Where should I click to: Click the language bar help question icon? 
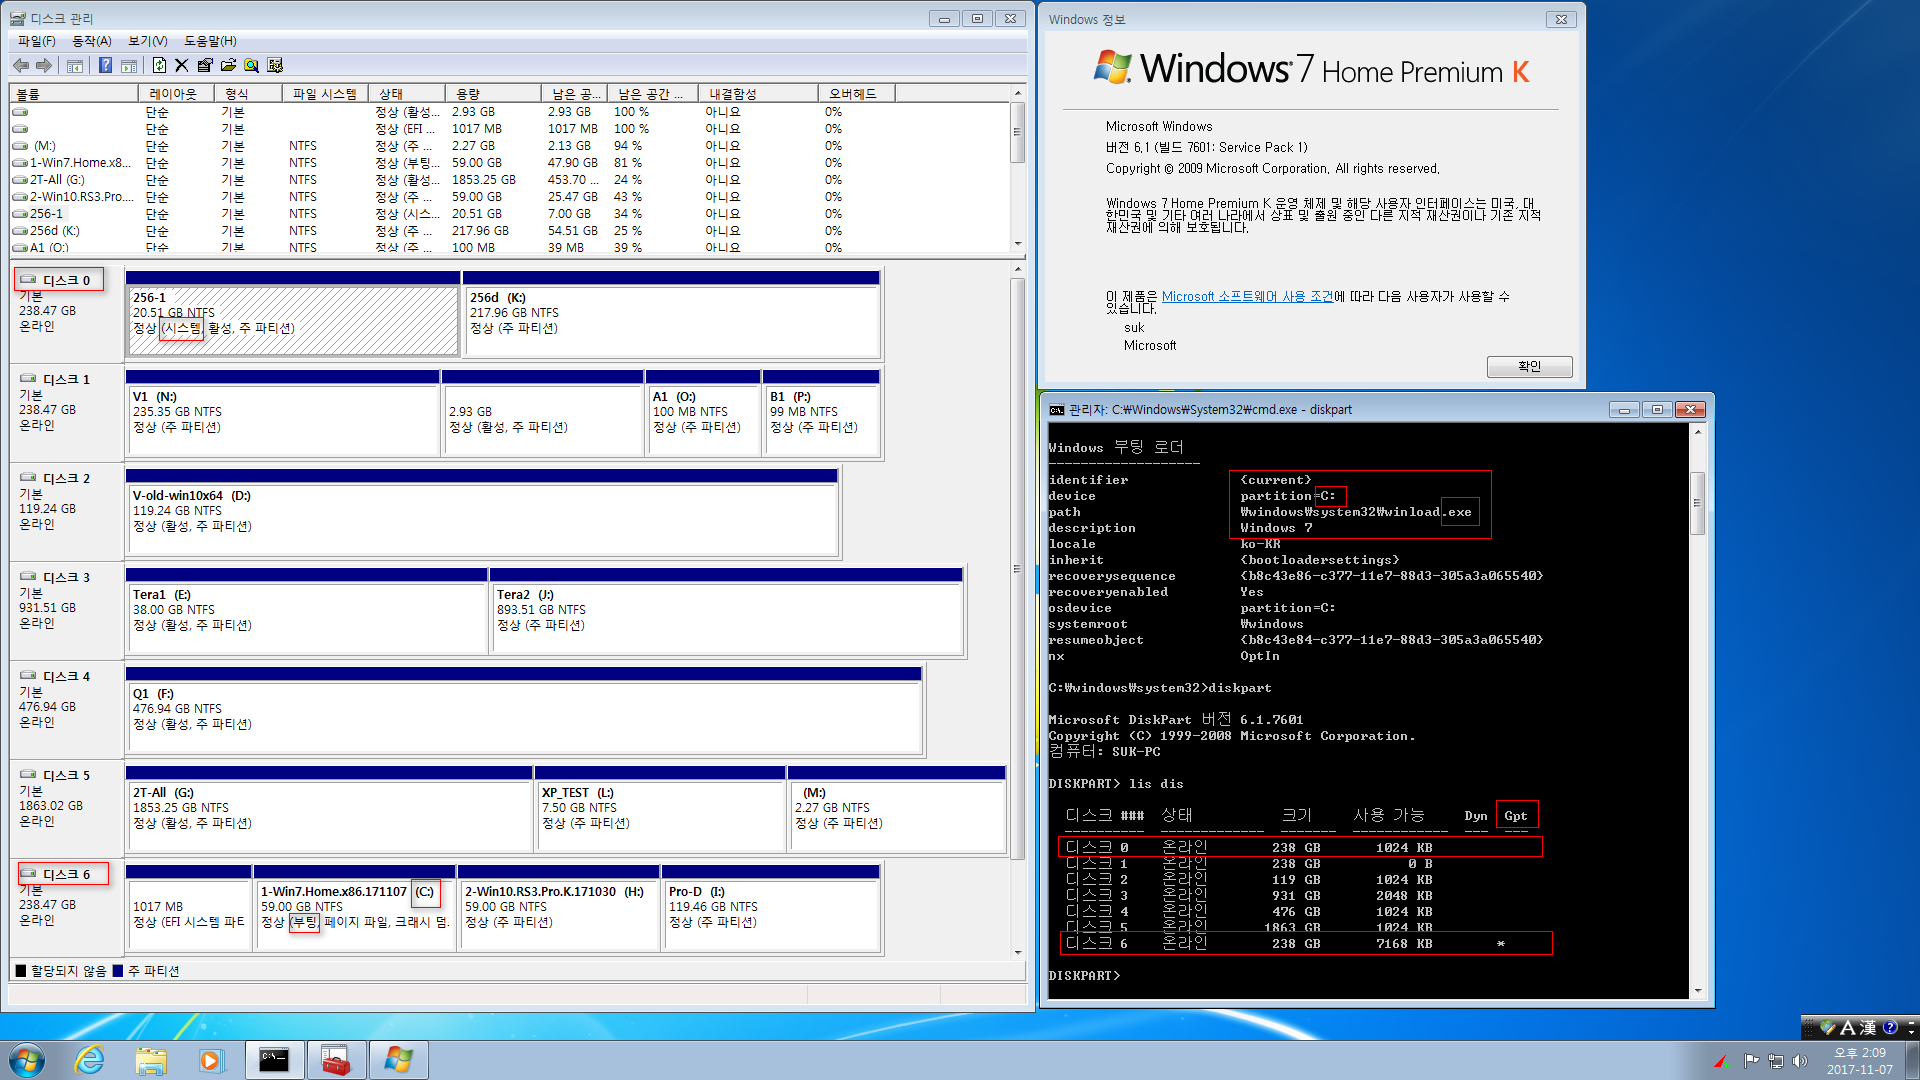1889,1027
